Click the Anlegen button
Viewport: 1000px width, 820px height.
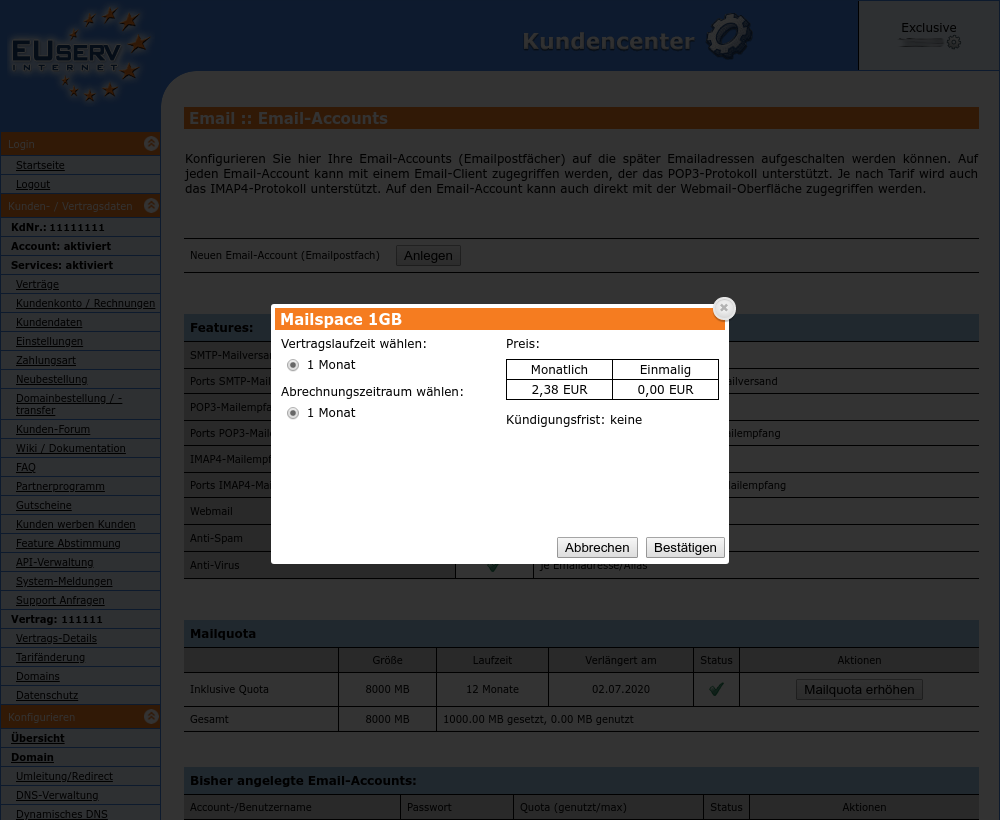click(428, 256)
